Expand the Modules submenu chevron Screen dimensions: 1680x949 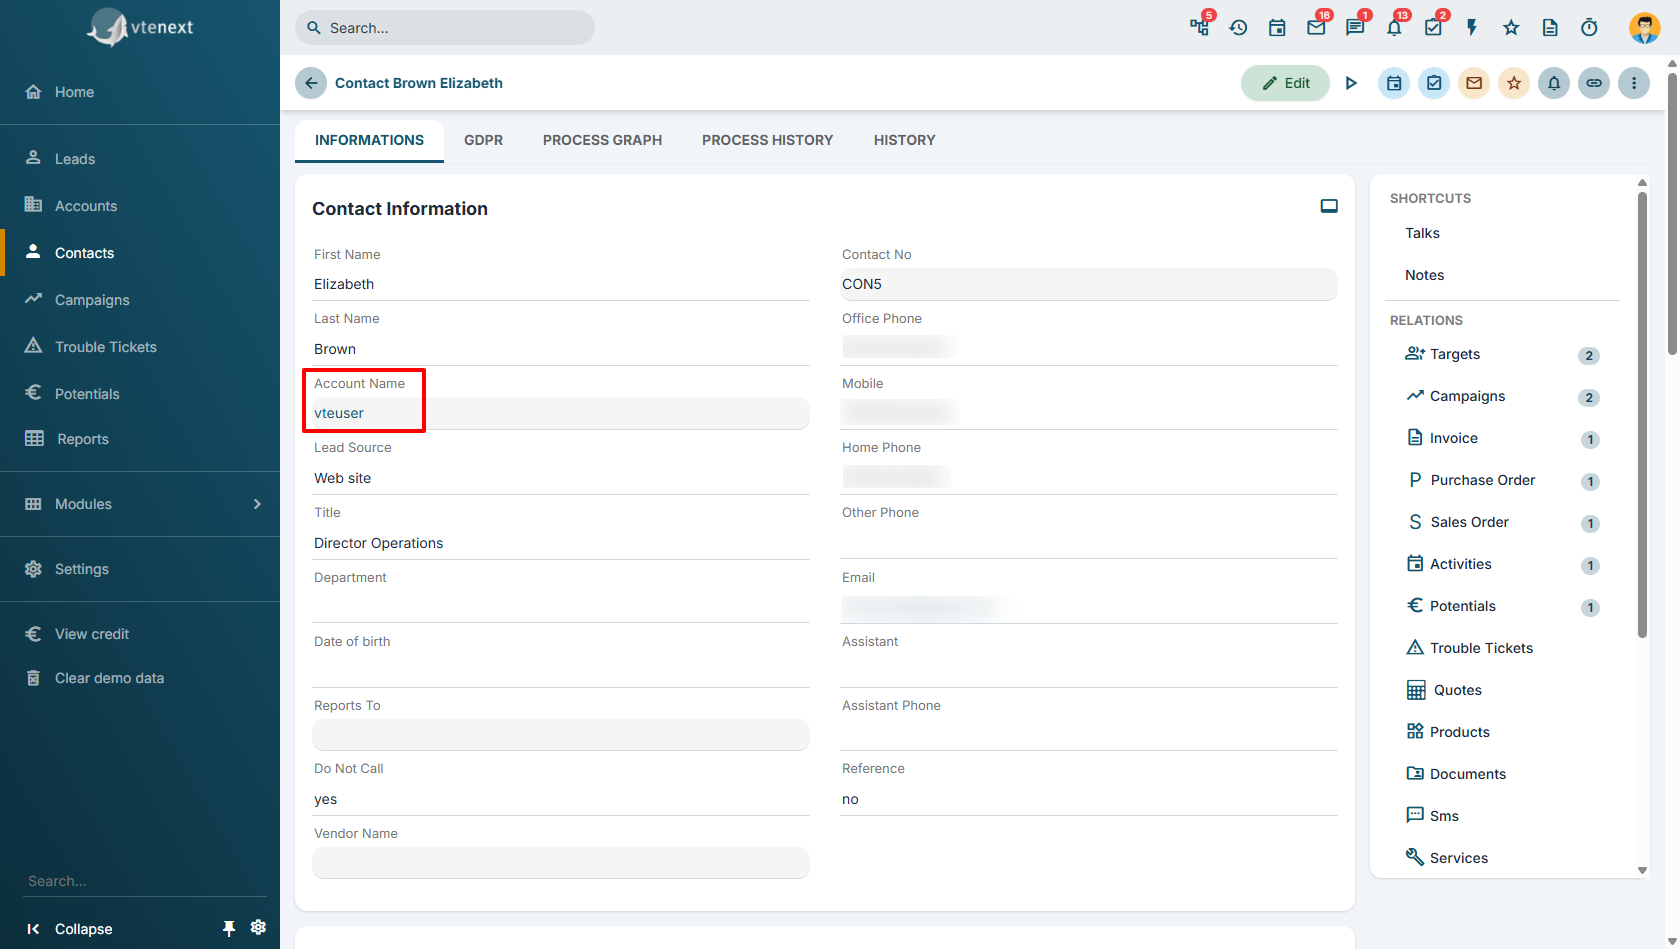257,504
